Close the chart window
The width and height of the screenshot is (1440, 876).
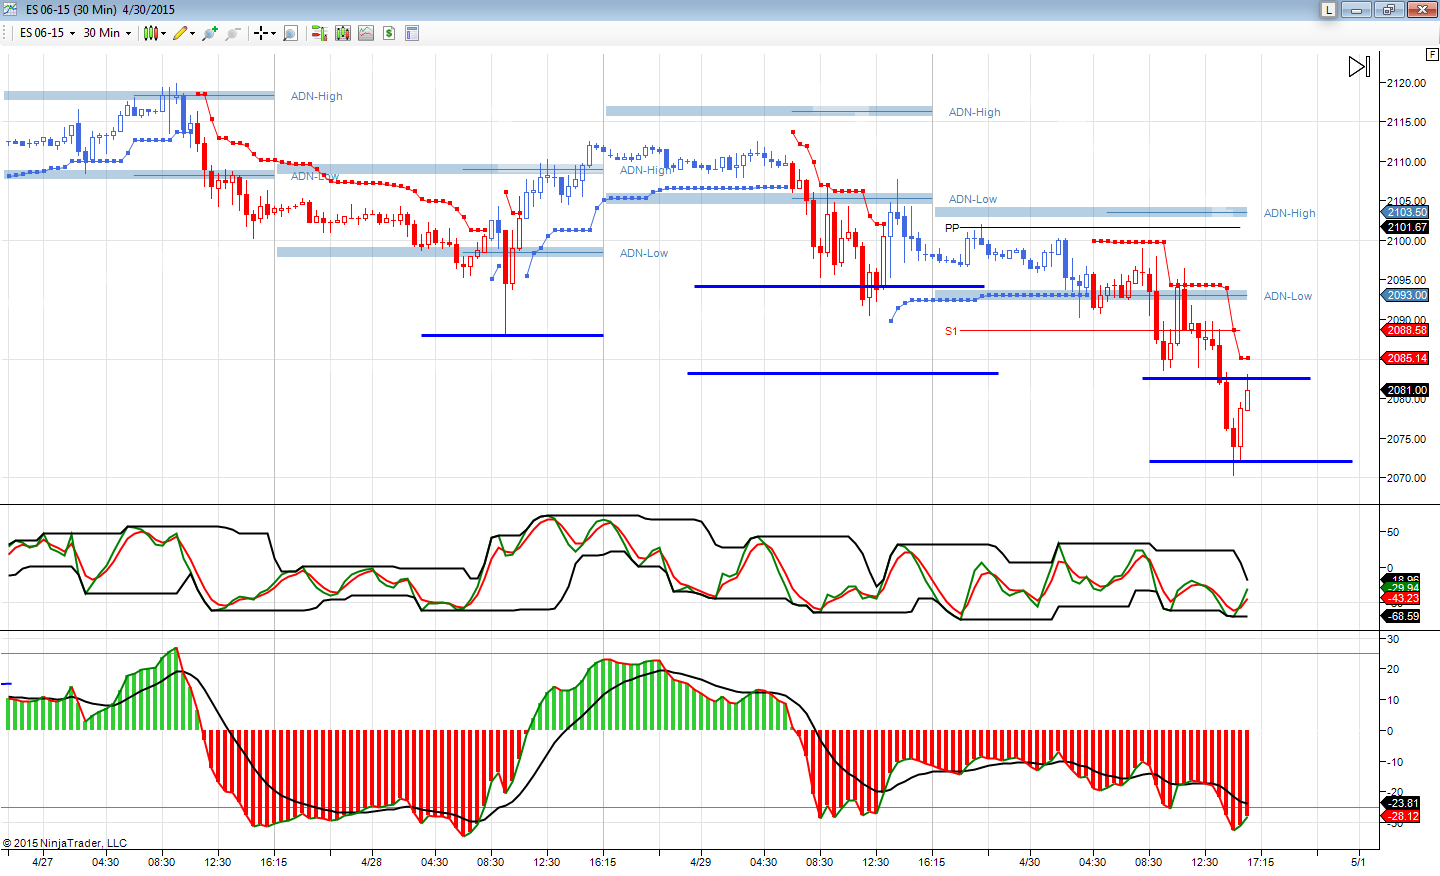tap(1421, 9)
